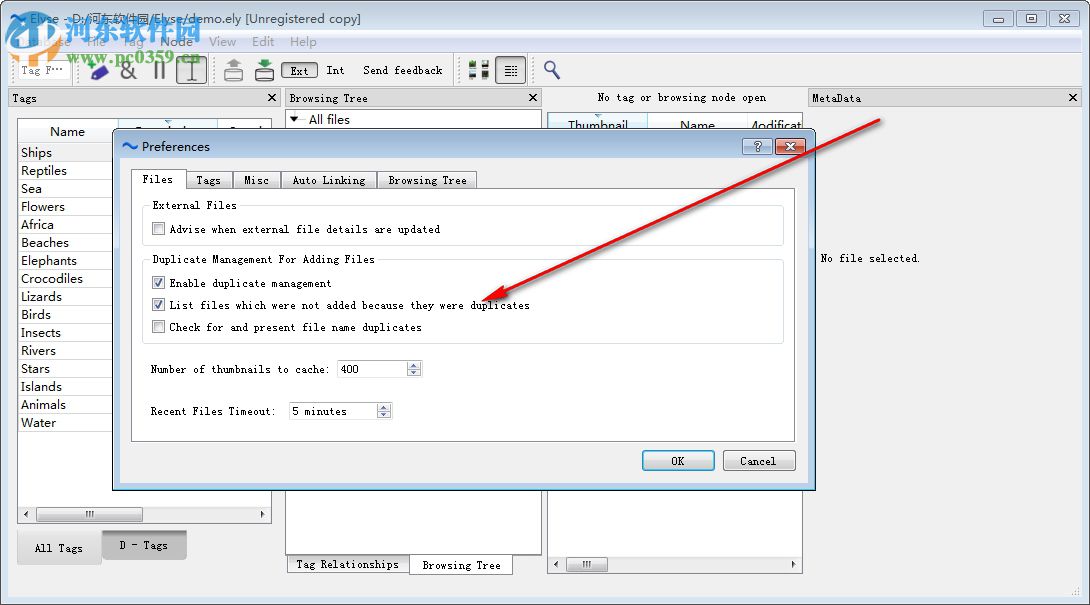Enable Advise when external file details updated

click(x=158, y=229)
